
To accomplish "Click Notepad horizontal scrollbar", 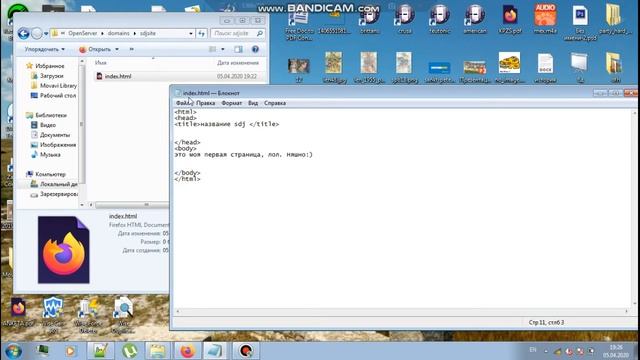I will pos(402,311).
